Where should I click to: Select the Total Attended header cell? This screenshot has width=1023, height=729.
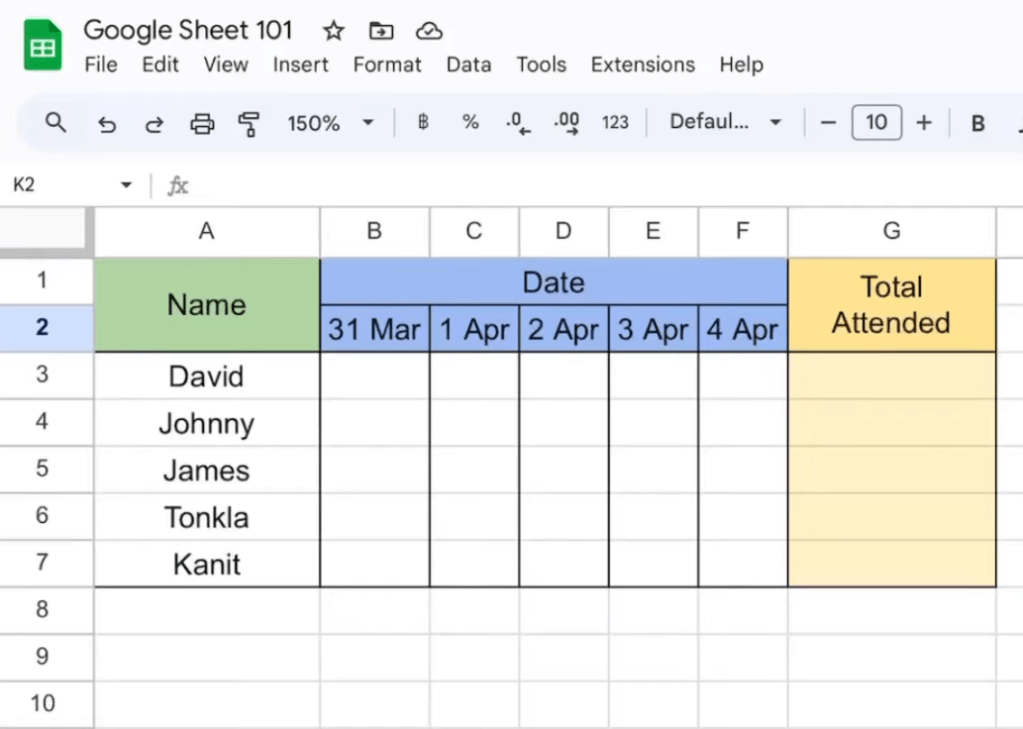click(x=891, y=305)
